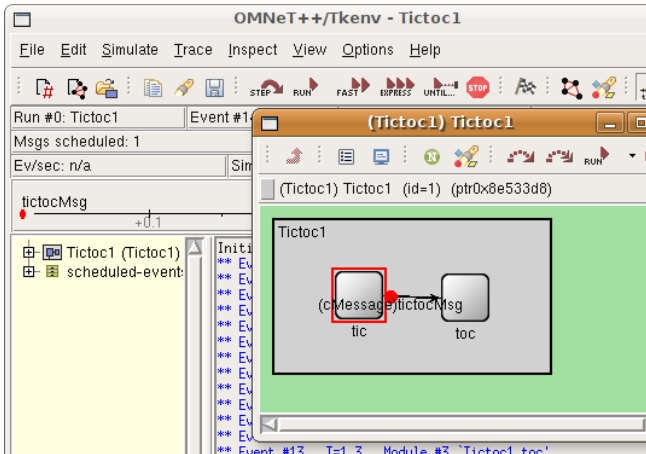This screenshot has width=646, height=454.
Task: Click the Tictoc1 label inside network box
Action: pos(302,232)
